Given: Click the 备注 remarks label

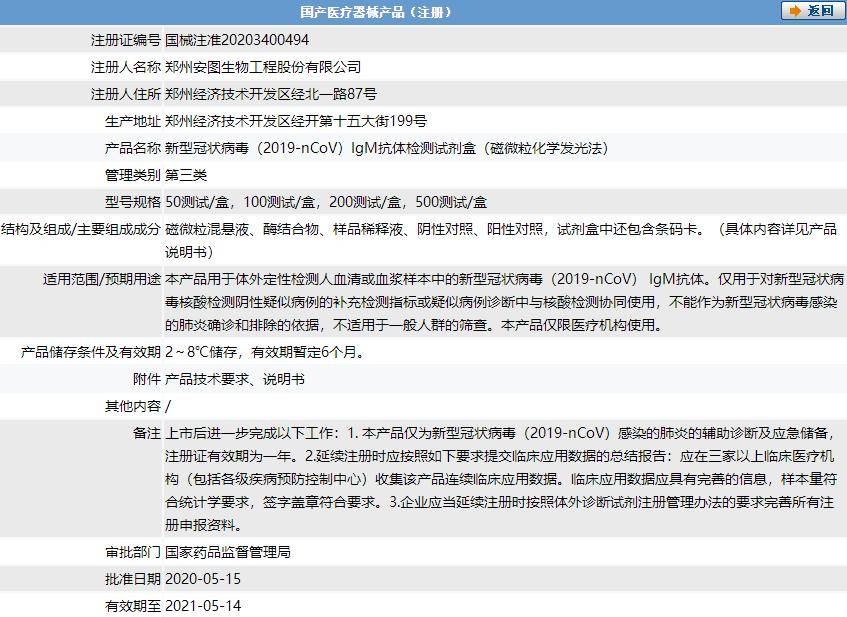Looking at the screenshot, I should tap(147, 433).
